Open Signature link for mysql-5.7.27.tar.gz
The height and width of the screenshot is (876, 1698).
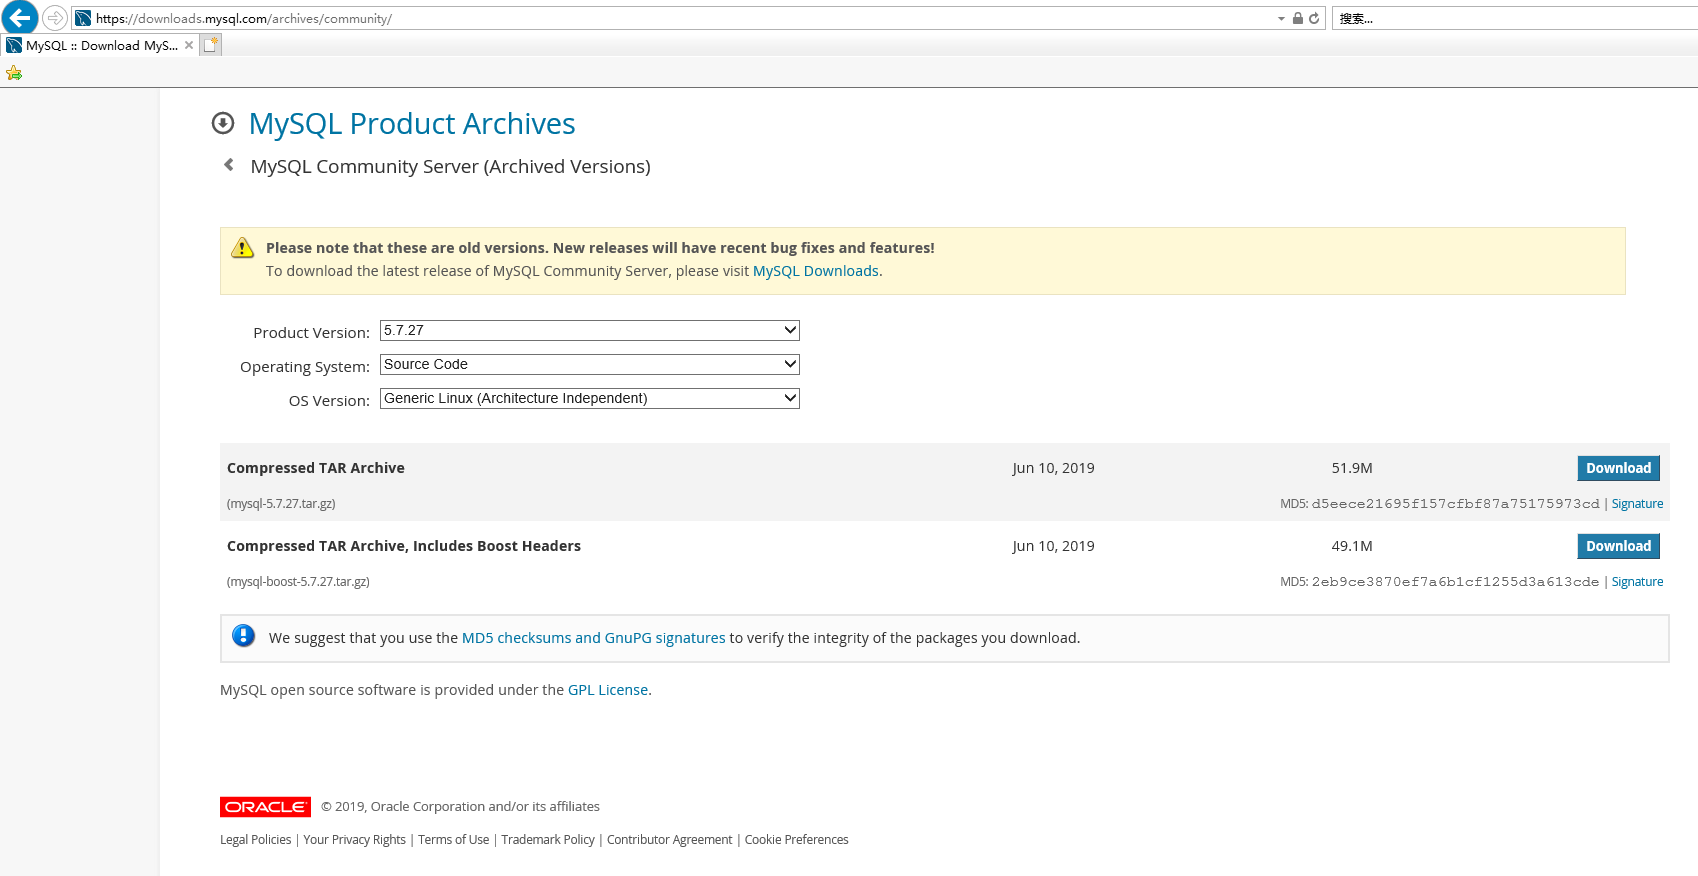coord(1637,504)
